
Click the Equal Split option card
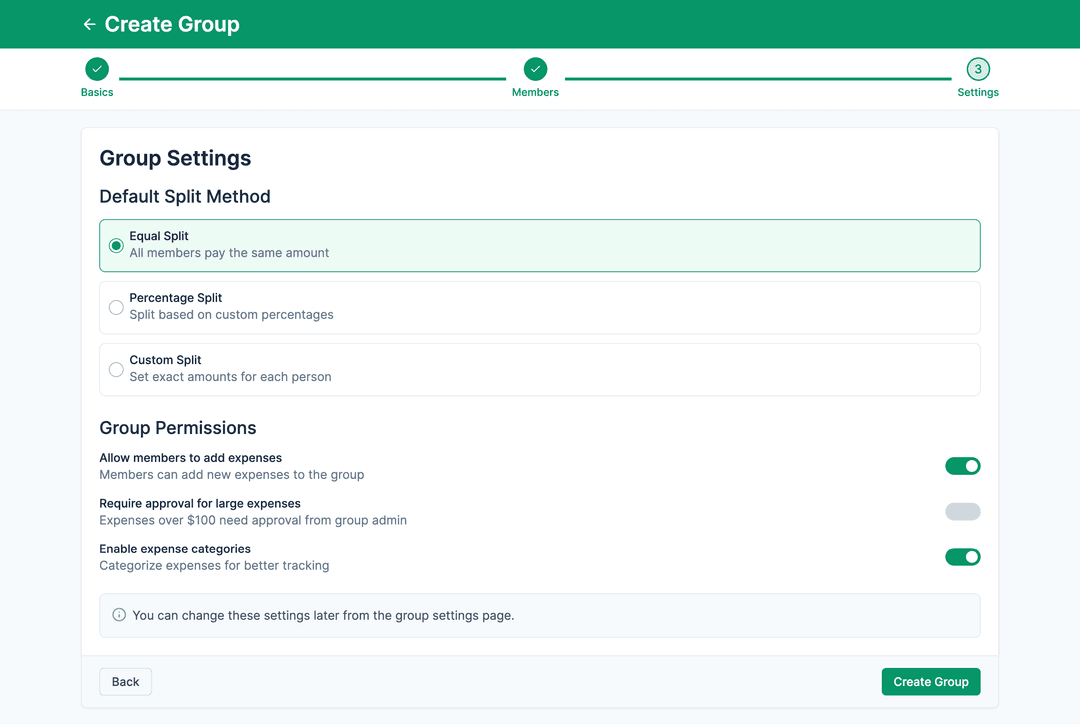540,245
